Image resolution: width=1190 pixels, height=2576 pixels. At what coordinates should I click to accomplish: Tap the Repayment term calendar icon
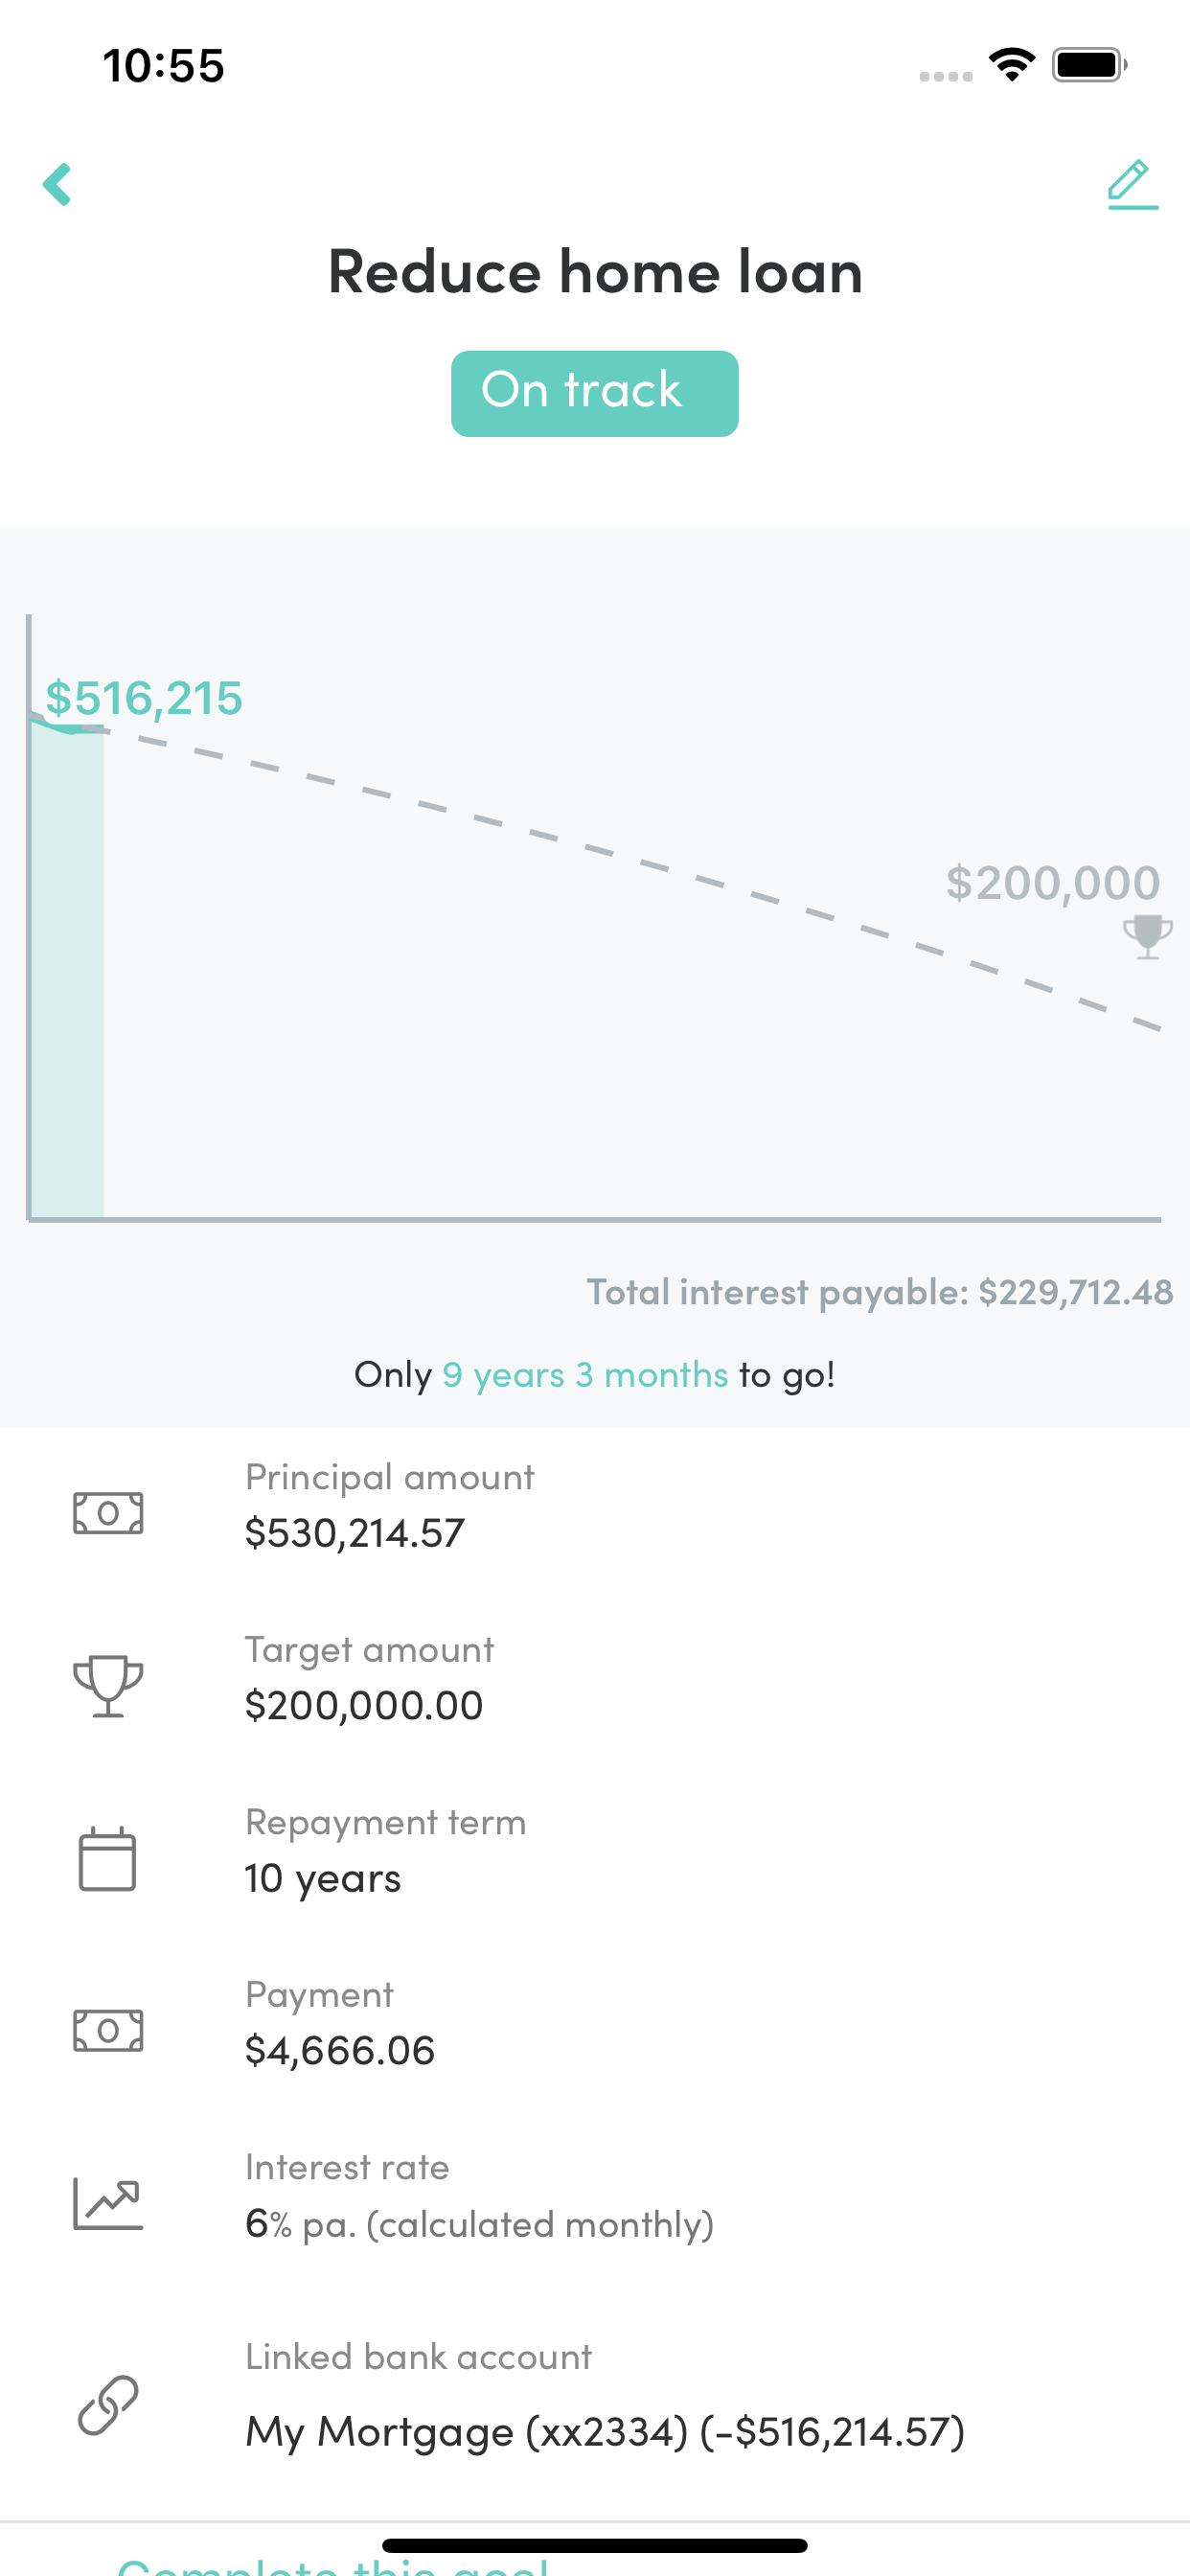click(x=107, y=1858)
